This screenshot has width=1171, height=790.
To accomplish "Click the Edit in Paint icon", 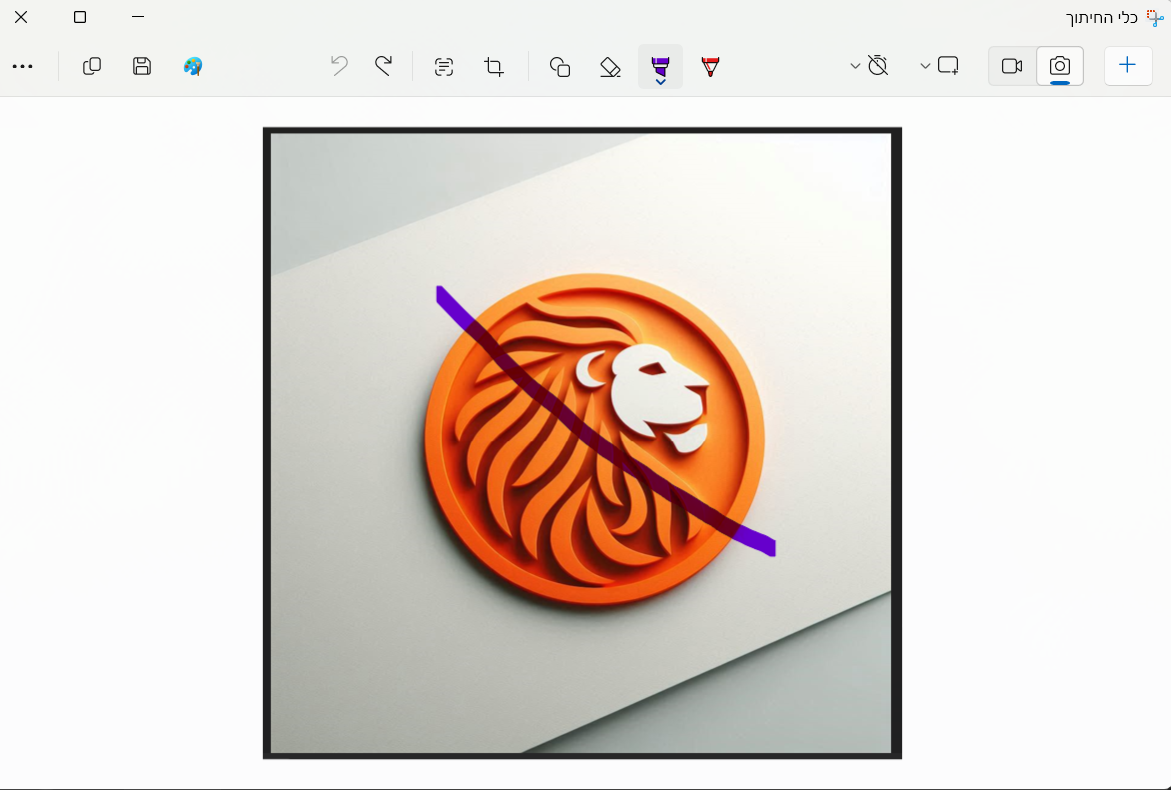I will [x=192, y=66].
